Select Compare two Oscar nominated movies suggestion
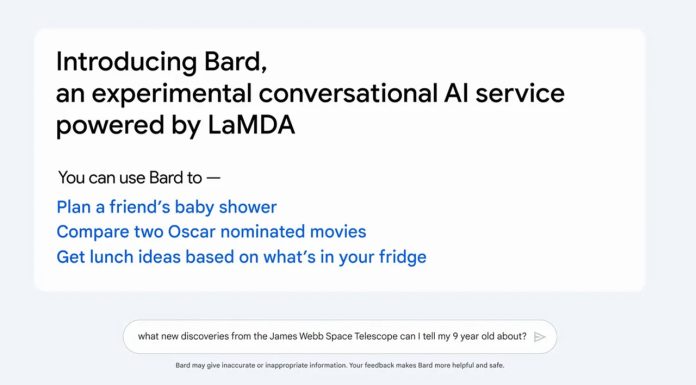This screenshot has height=385, width=696. tap(211, 232)
